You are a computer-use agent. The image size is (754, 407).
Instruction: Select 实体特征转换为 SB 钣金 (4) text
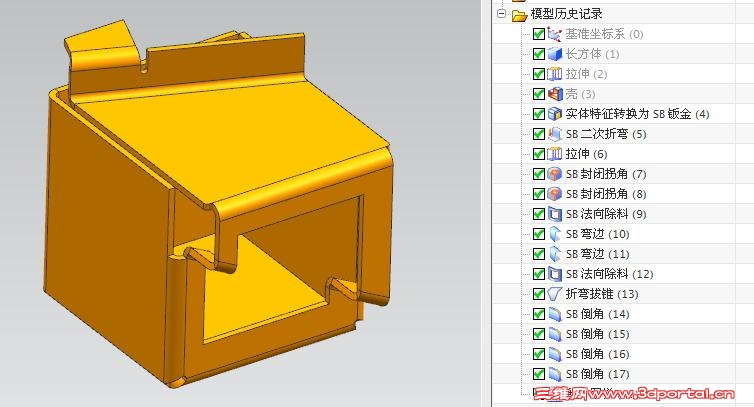(637, 114)
